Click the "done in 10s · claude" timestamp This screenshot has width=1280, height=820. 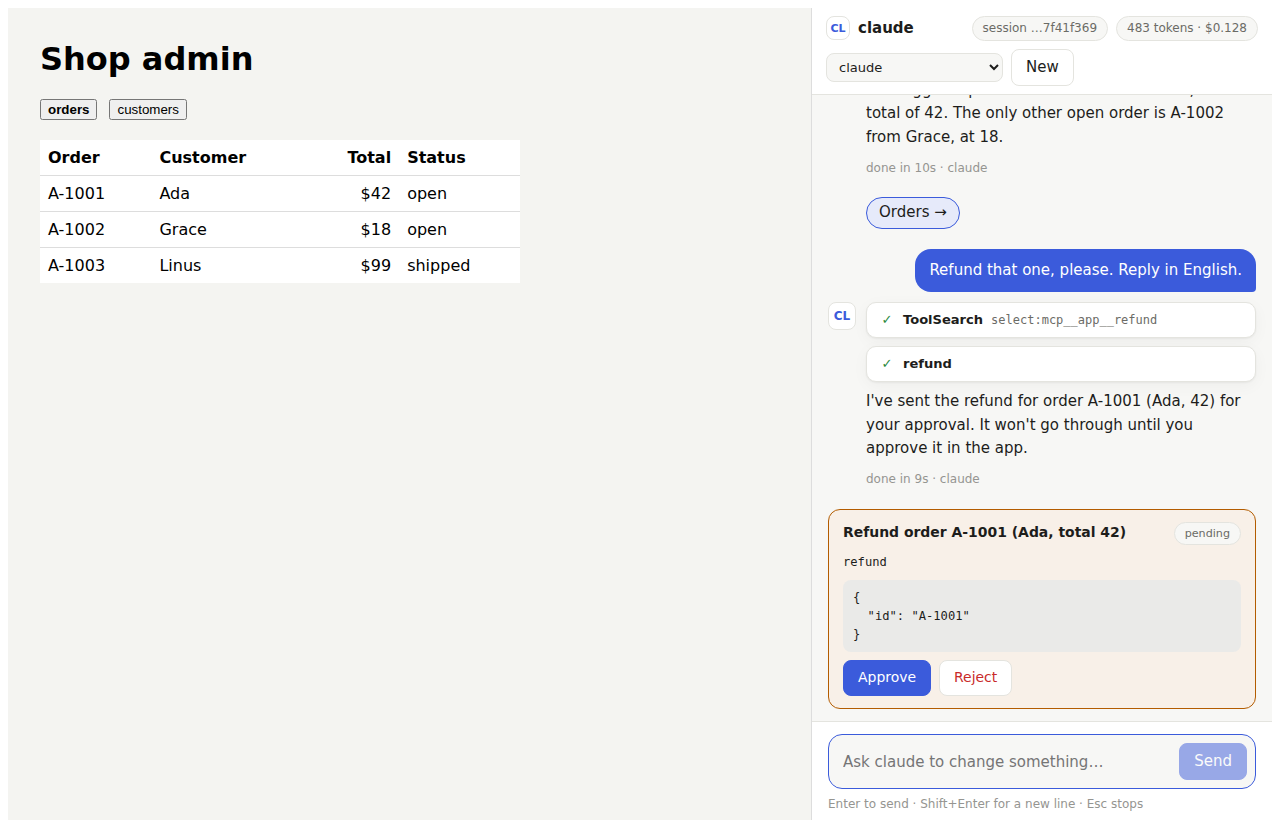tap(926, 168)
